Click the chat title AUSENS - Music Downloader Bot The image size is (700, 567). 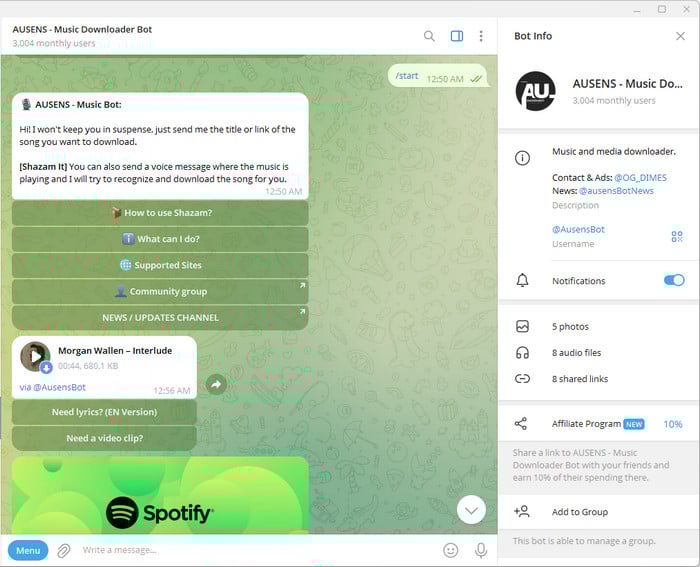(82, 29)
